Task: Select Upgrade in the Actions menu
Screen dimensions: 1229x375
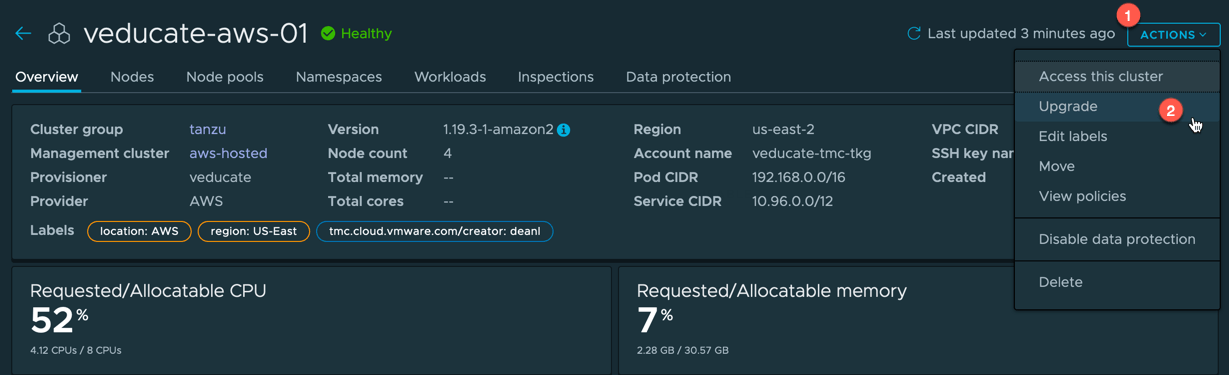Action: tap(1117, 106)
